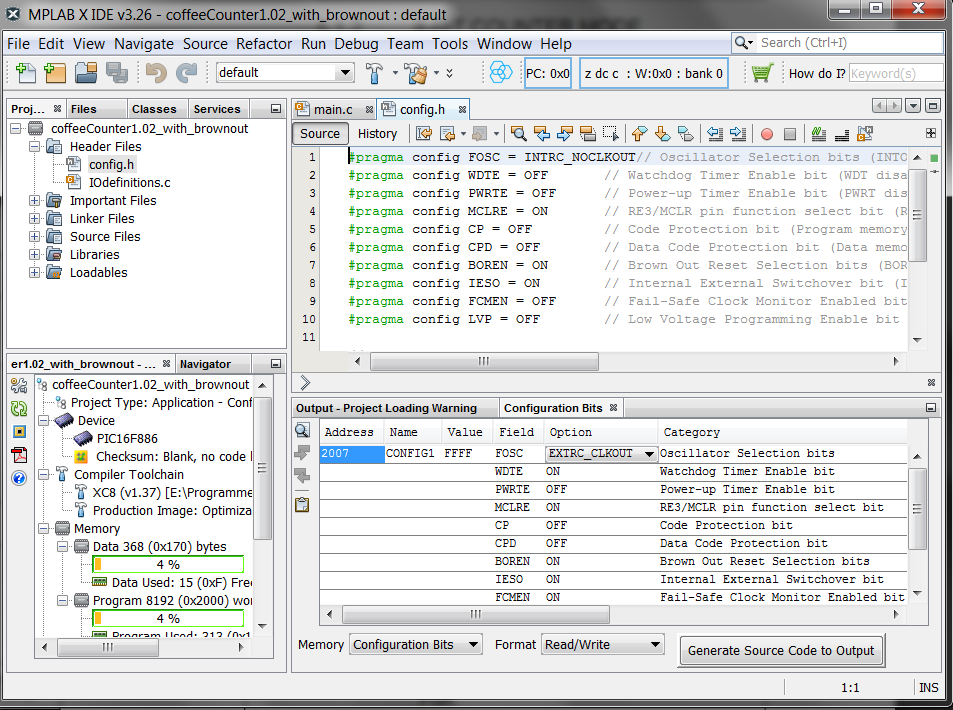
Task: Shift the line right in editor toolbar
Action: point(738,134)
